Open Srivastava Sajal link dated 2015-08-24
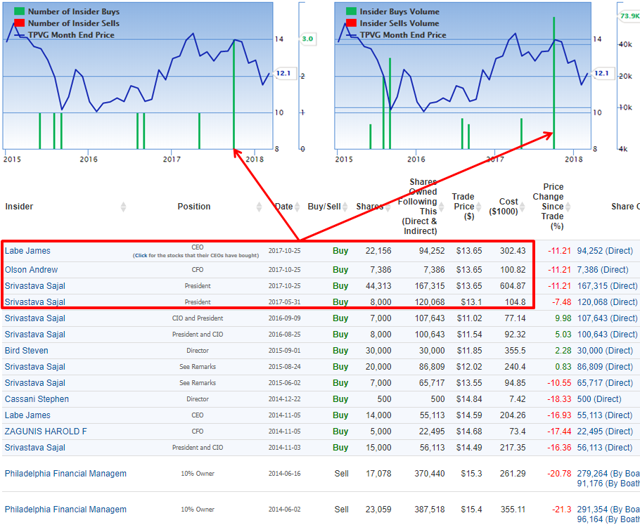 click(x=35, y=367)
